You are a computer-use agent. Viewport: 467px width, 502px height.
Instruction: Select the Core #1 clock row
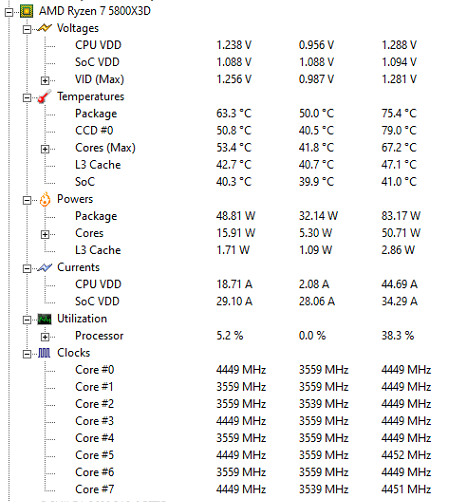tap(94, 387)
